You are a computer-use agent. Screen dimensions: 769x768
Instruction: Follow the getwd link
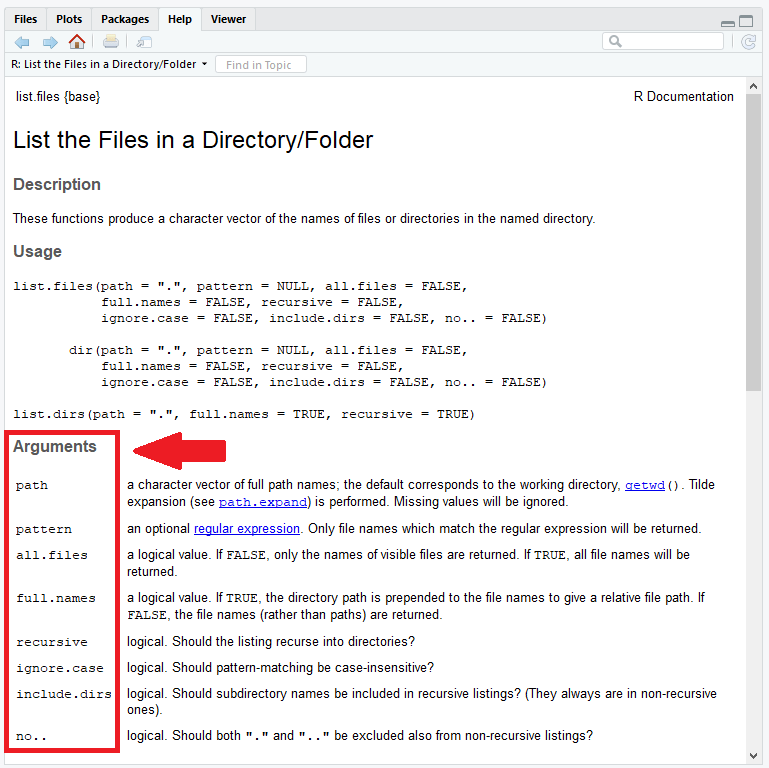click(x=644, y=486)
